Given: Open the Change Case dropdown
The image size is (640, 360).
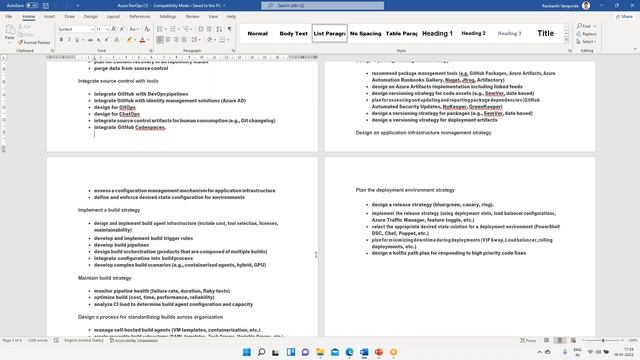Looking at the screenshot, I should (133, 29).
